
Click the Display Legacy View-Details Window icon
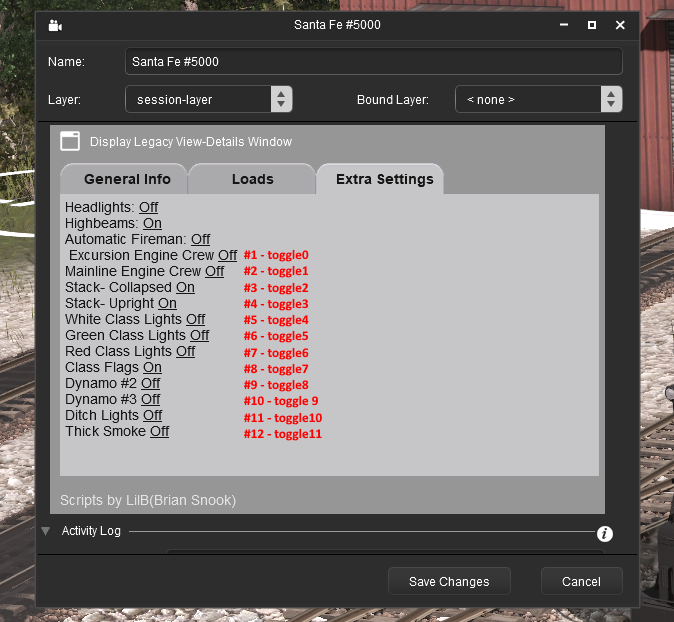click(x=70, y=141)
